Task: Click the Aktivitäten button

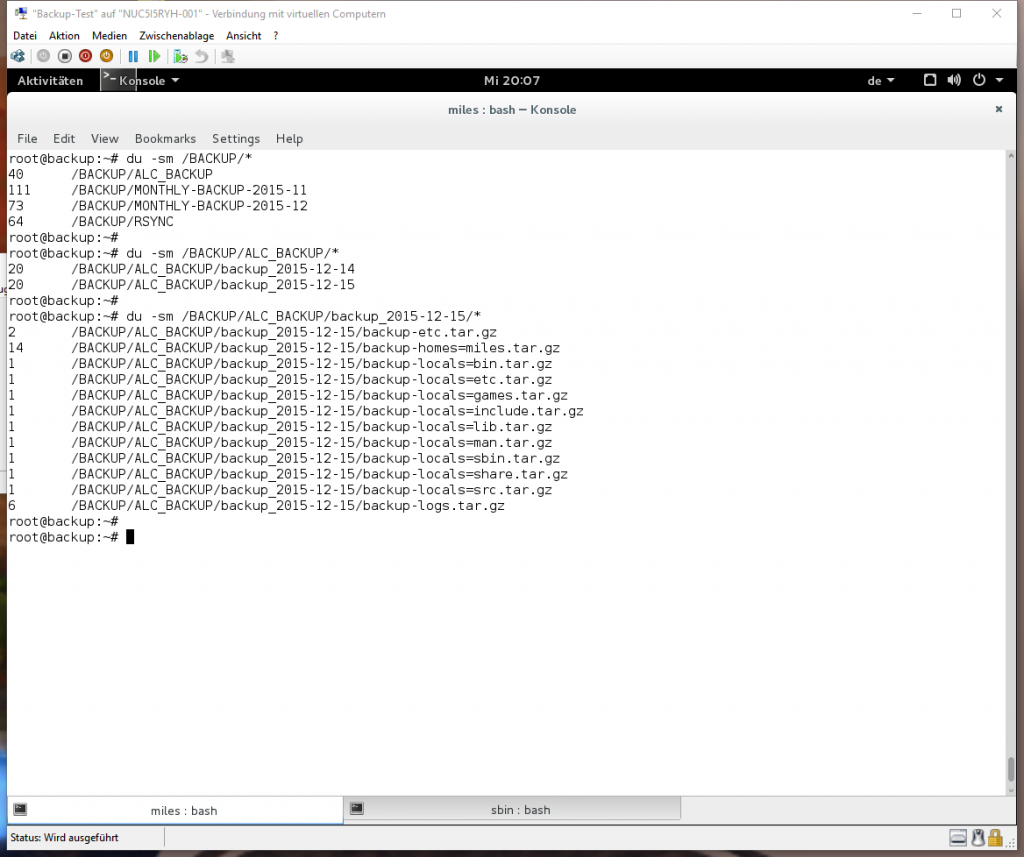Action: point(50,80)
